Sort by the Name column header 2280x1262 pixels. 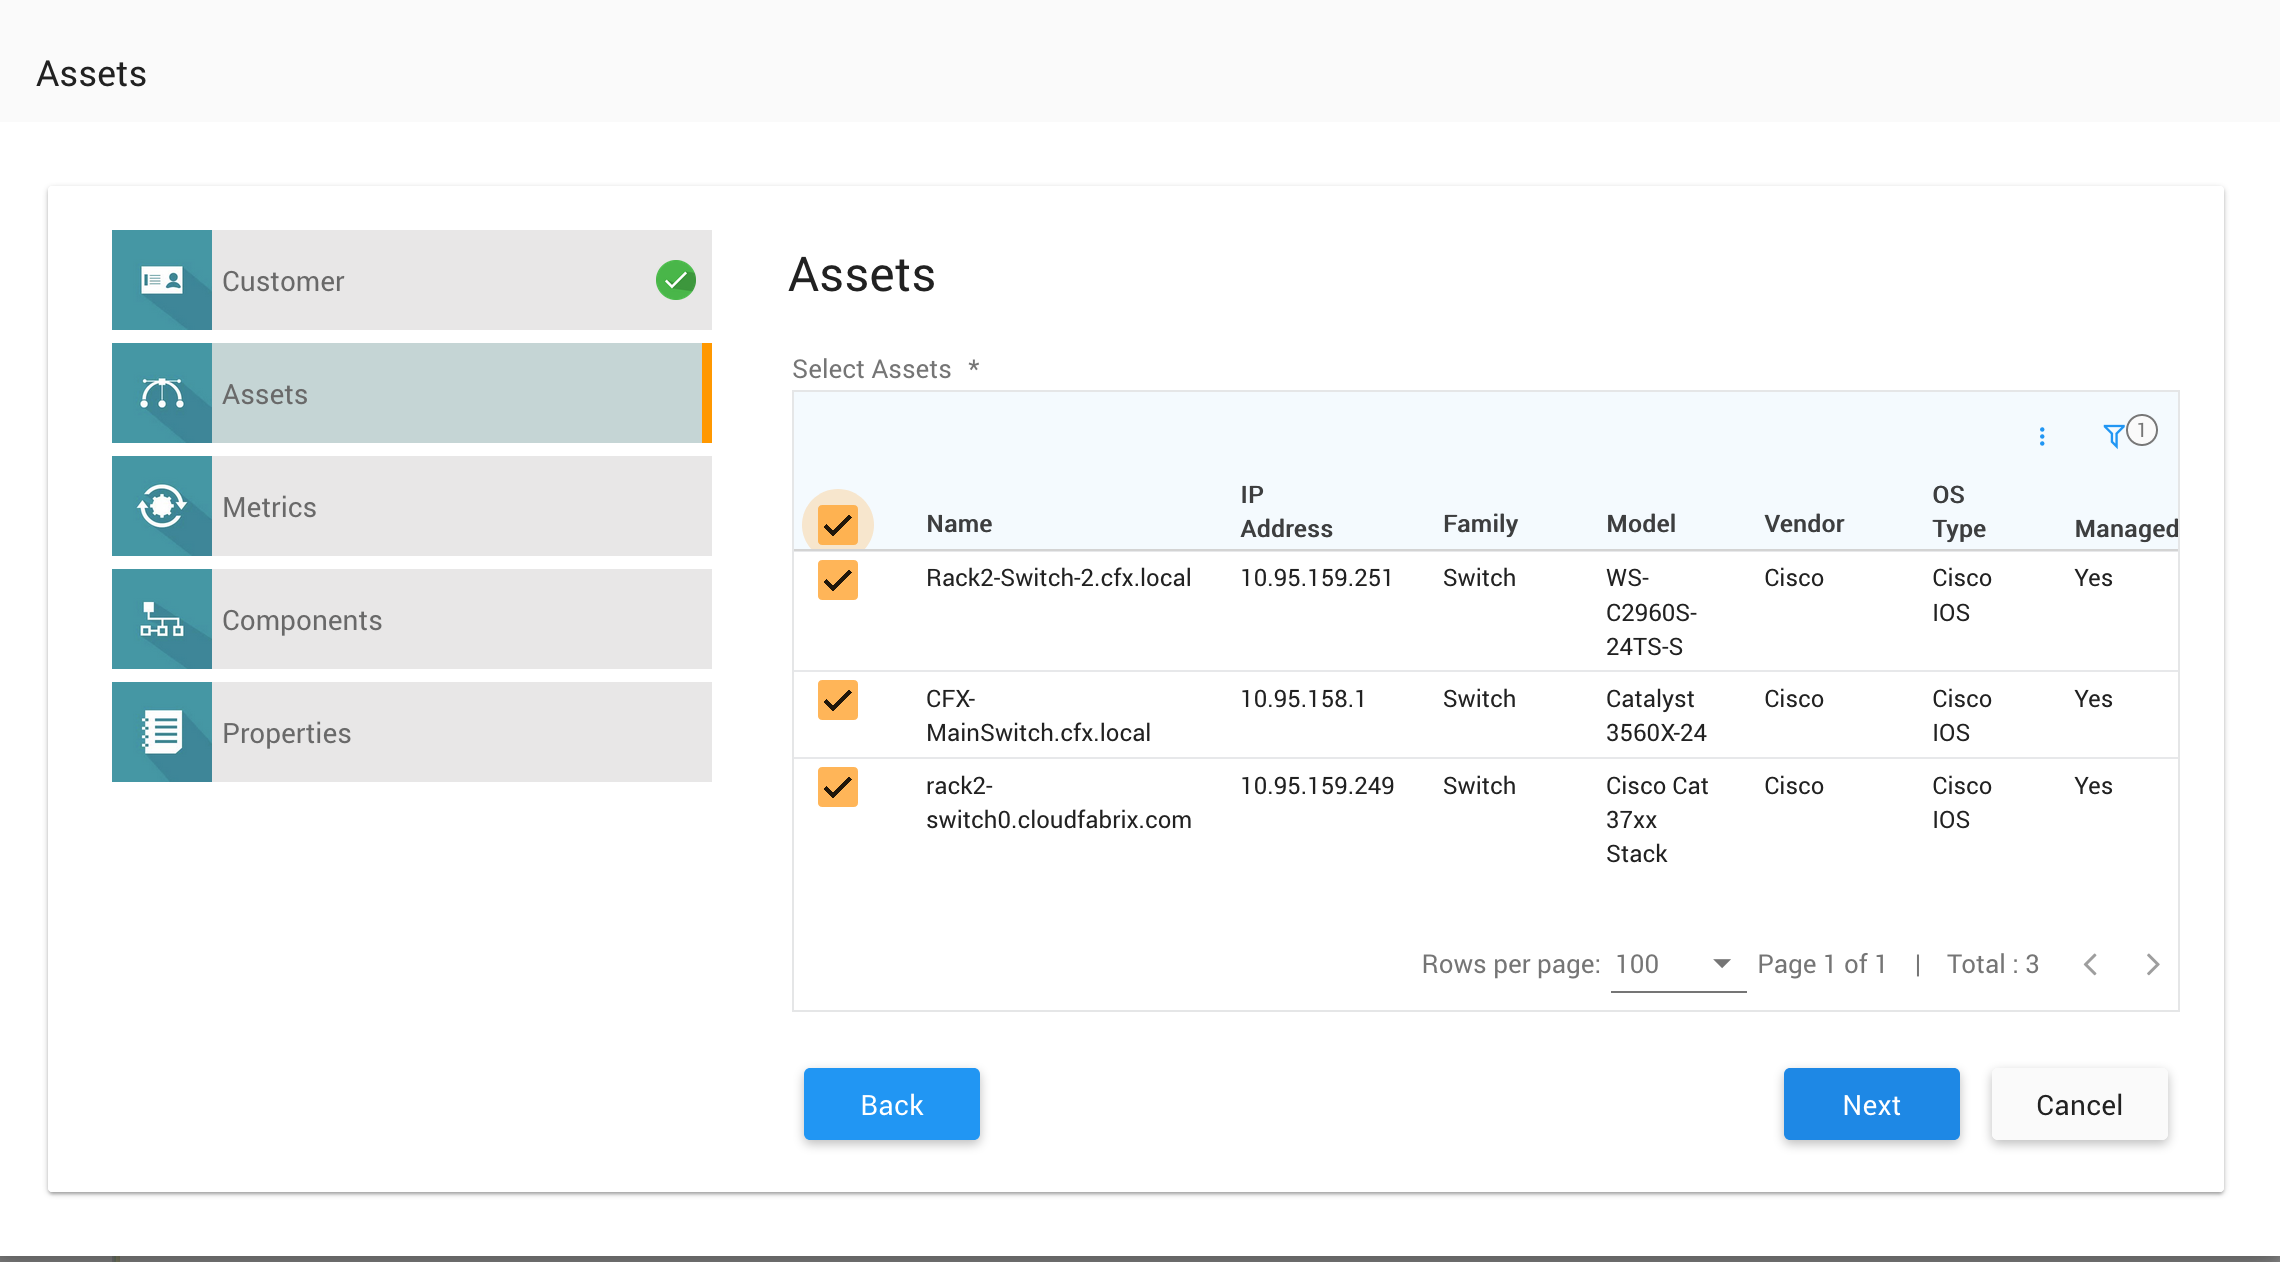[x=959, y=524]
